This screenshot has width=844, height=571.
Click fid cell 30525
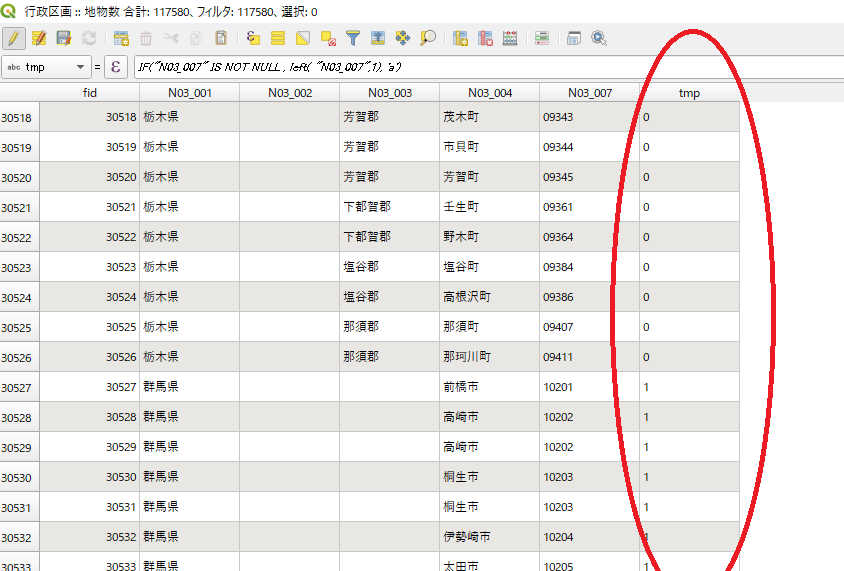[x=89, y=327]
